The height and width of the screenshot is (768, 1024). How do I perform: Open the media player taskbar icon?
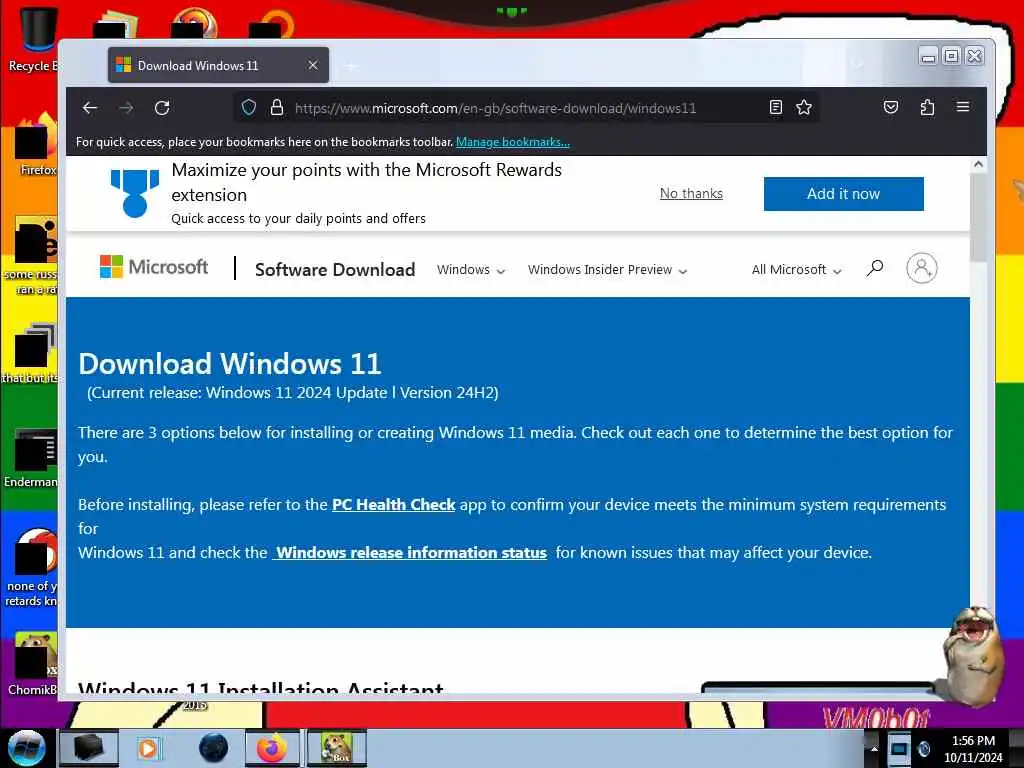149,748
